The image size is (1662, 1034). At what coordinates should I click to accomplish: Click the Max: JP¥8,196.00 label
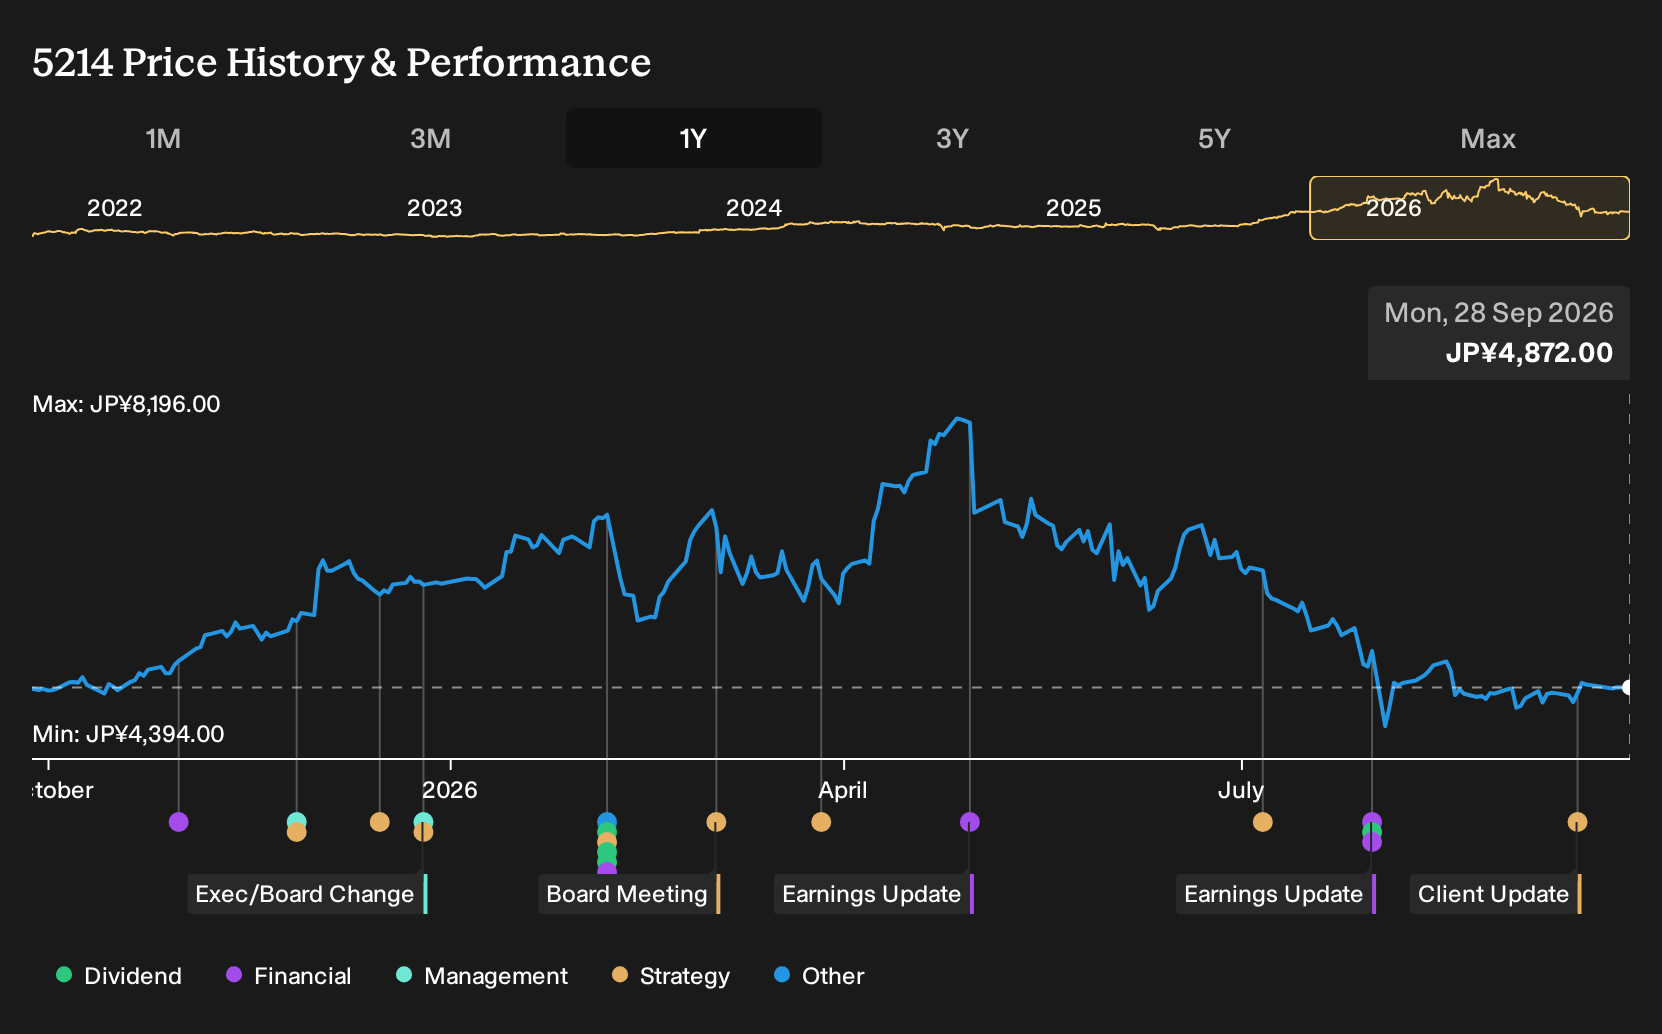(x=126, y=404)
